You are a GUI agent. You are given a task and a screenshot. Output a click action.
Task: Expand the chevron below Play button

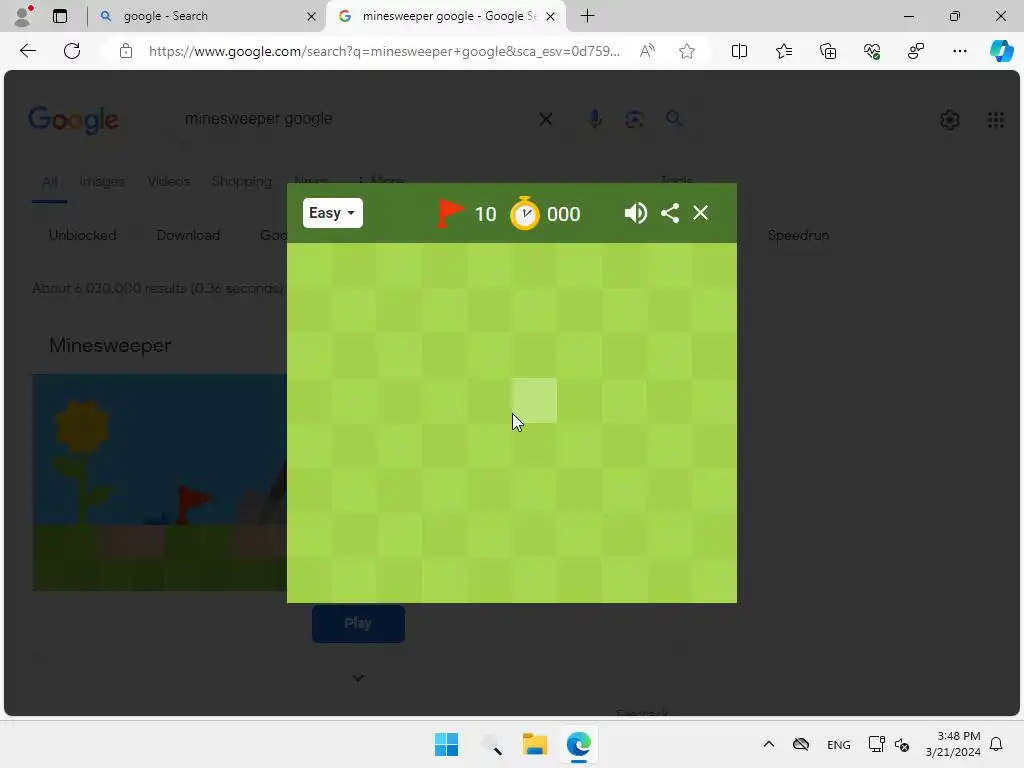[358, 678]
